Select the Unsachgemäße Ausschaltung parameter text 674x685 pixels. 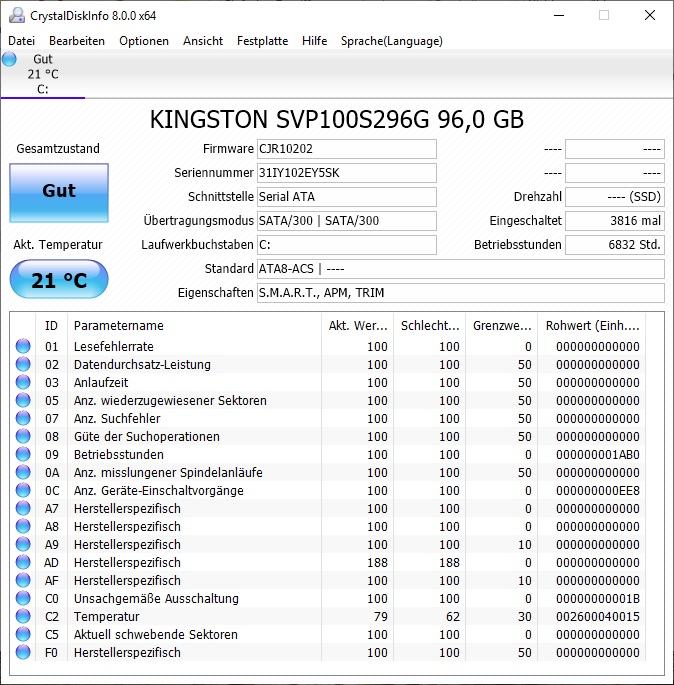(x=156, y=599)
